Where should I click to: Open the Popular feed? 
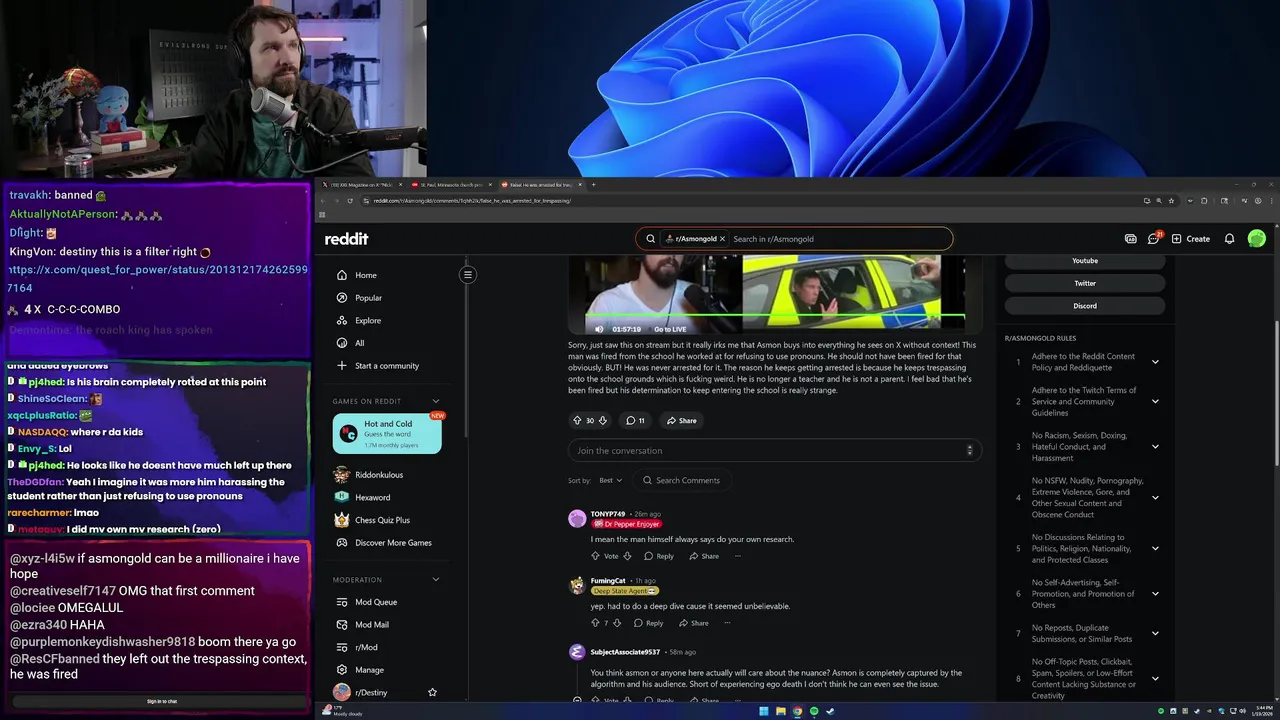click(x=368, y=298)
